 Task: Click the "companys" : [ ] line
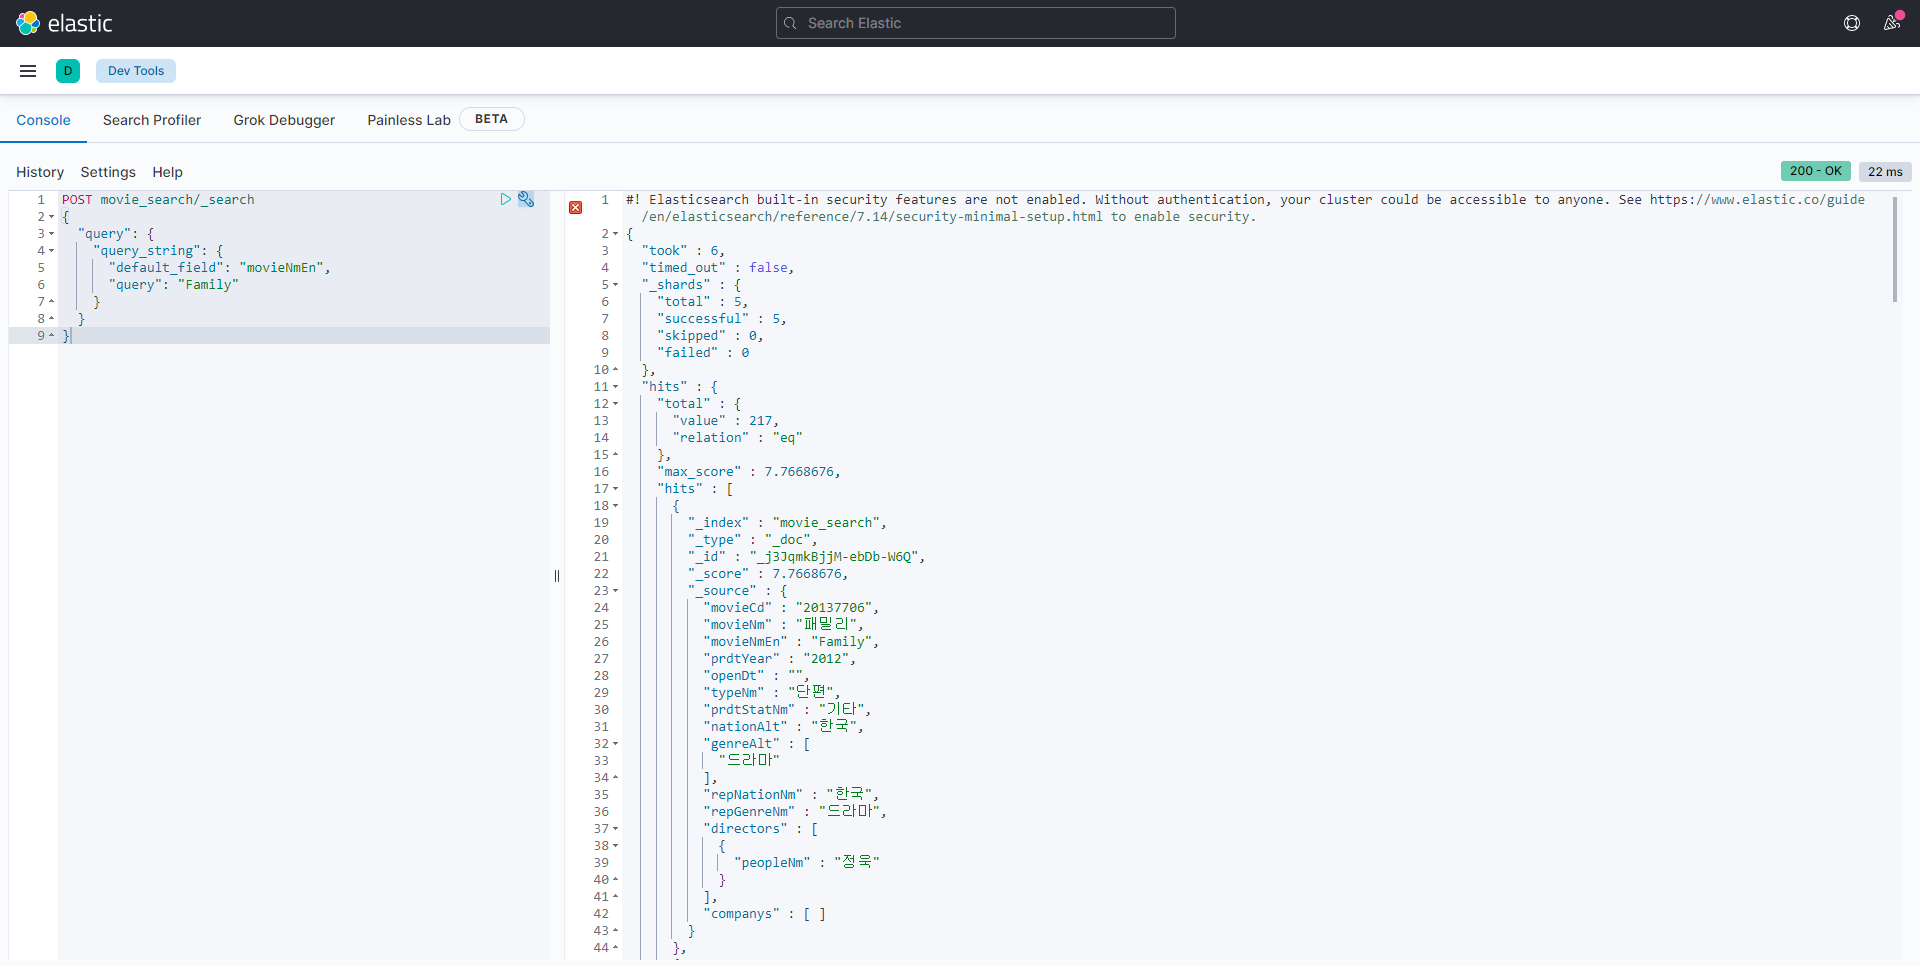coord(764,914)
